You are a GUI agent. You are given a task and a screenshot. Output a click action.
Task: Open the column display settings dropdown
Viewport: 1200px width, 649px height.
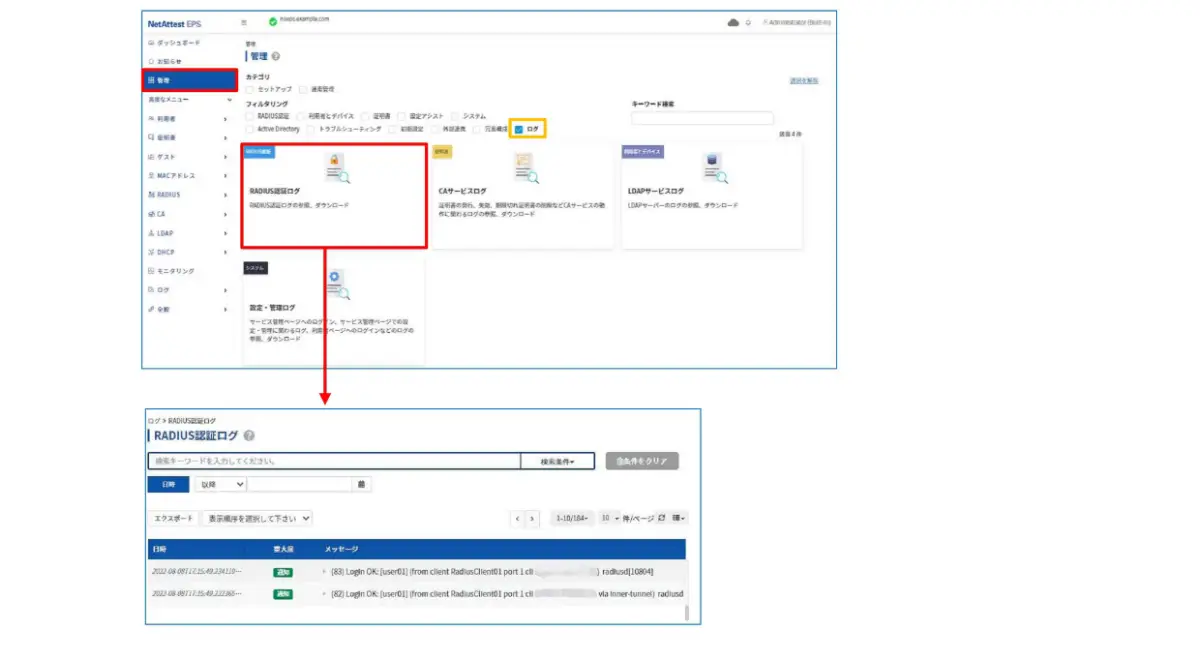(x=680, y=518)
